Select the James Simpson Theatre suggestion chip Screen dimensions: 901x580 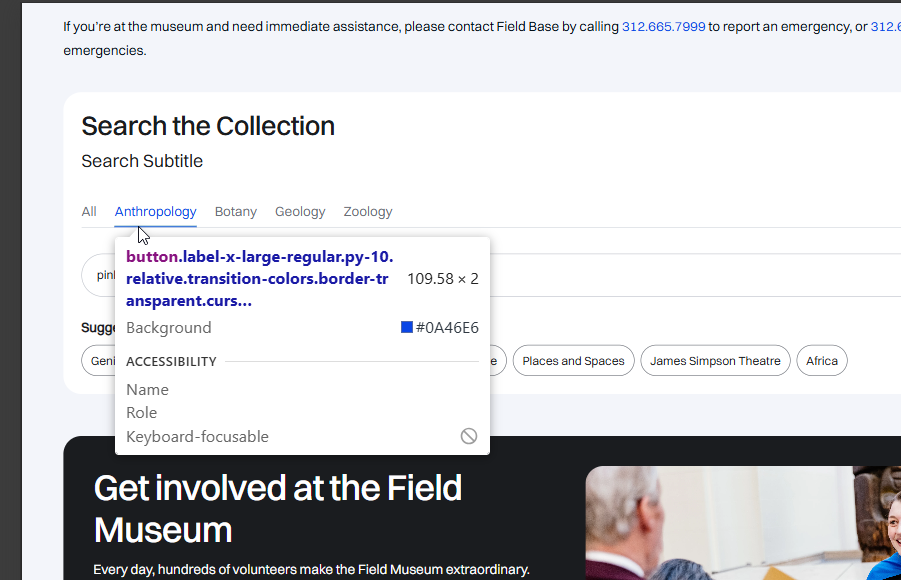[x=715, y=361]
